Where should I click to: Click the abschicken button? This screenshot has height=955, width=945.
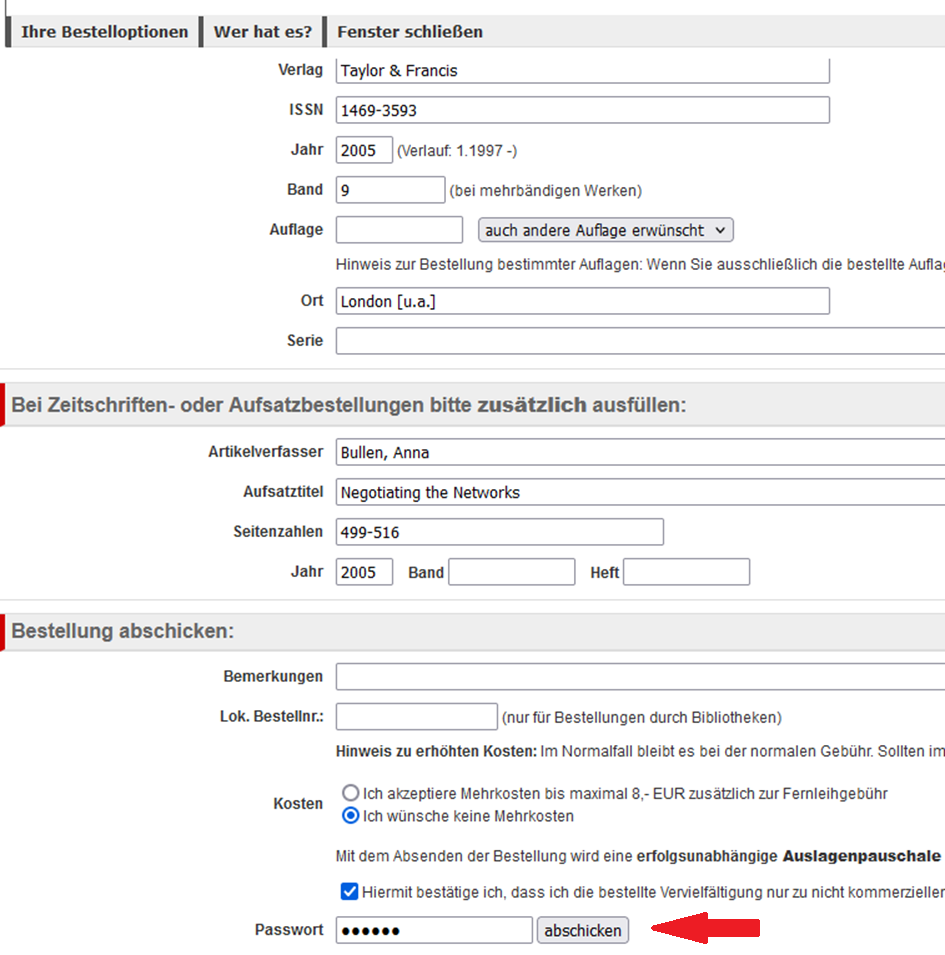[583, 930]
